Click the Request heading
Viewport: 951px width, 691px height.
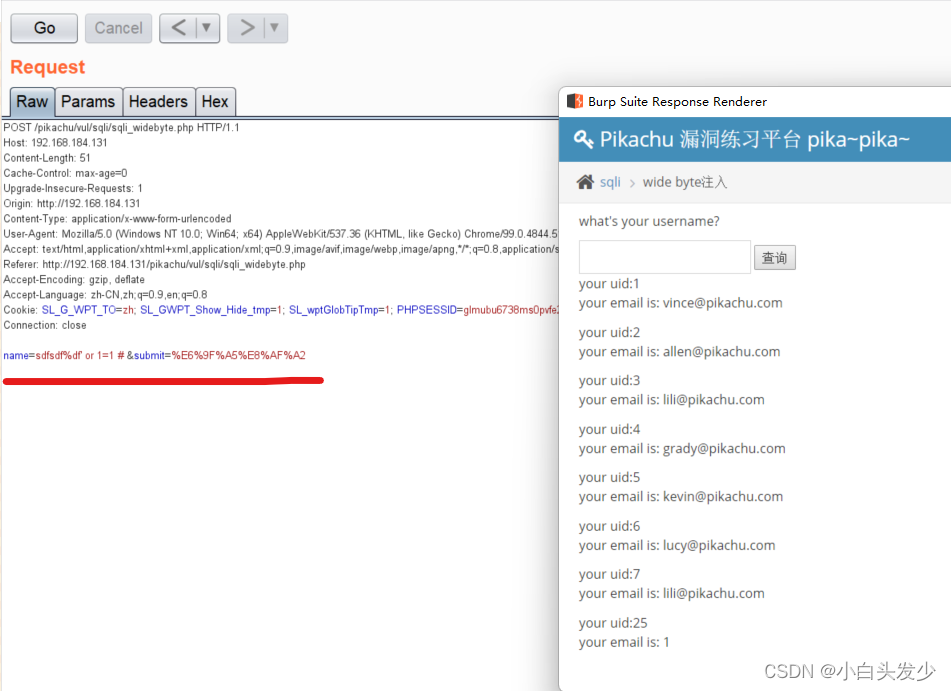click(48, 67)
